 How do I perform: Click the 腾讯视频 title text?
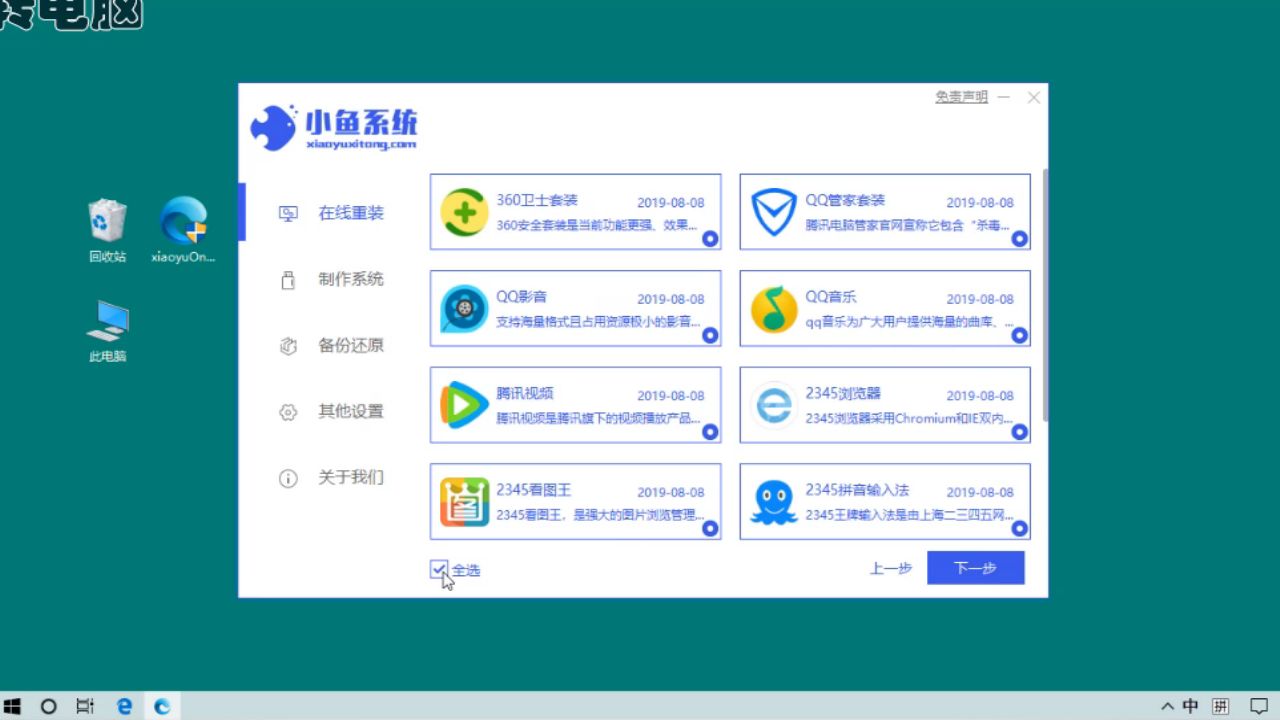[x=525, y=393]
